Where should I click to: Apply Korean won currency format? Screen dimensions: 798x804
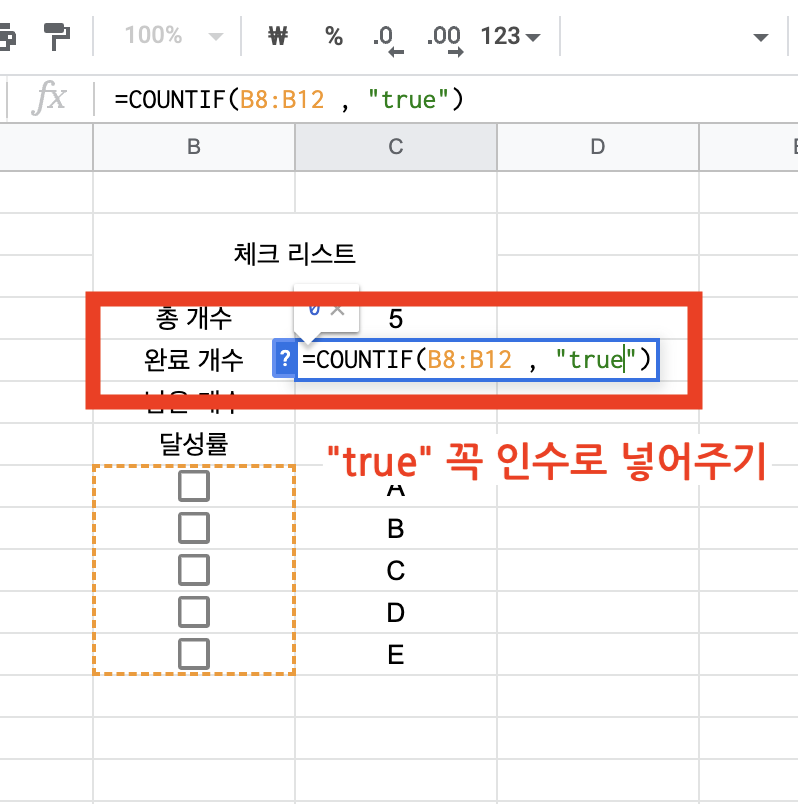click(x=278, y=36)
